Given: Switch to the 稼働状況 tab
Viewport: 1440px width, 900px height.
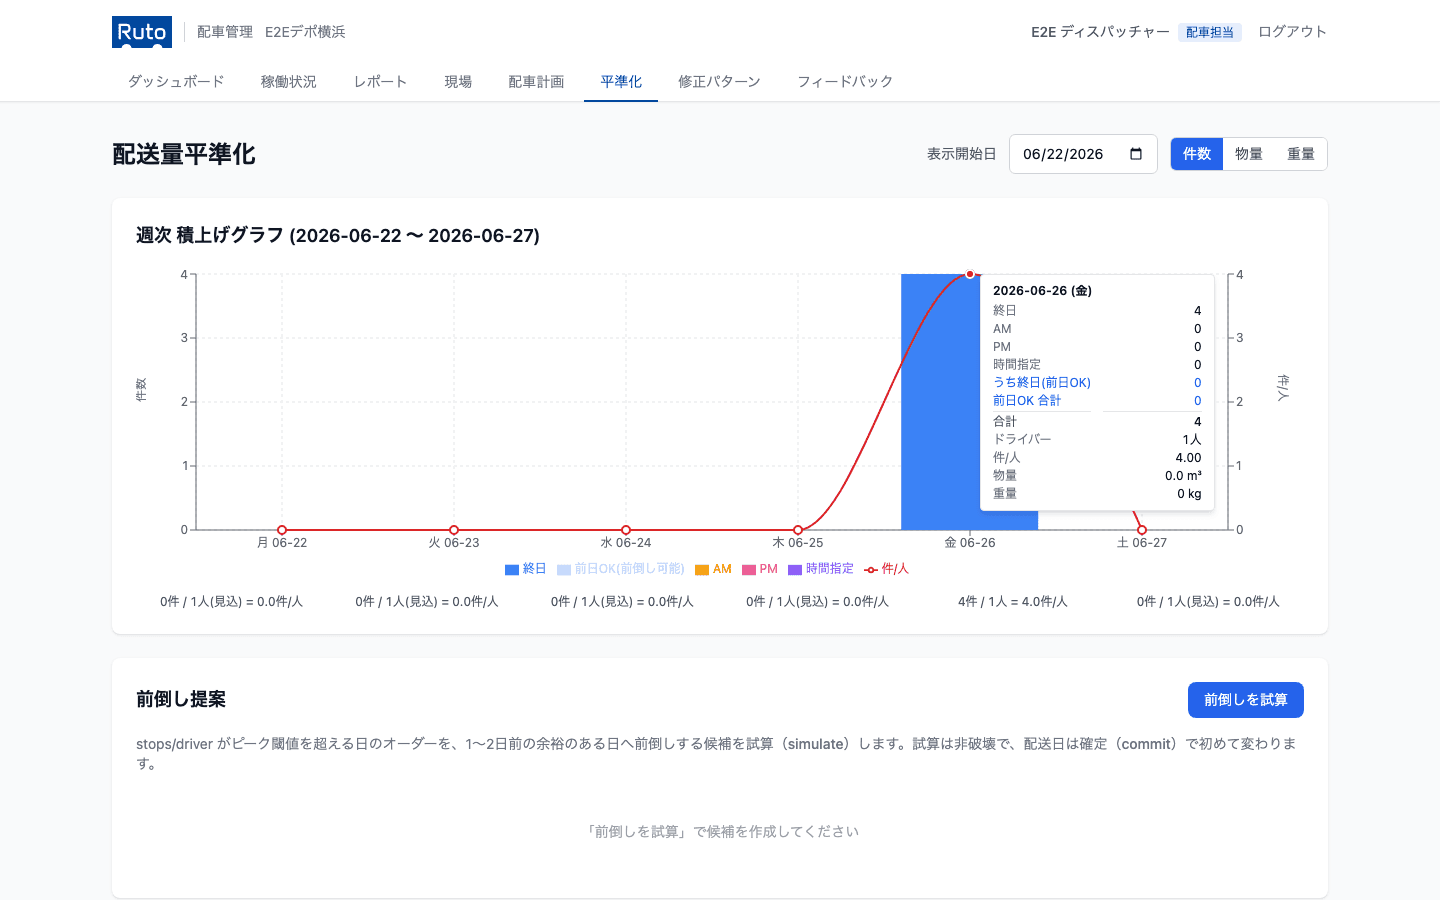Looking at the screenshot, I should 289,82.
